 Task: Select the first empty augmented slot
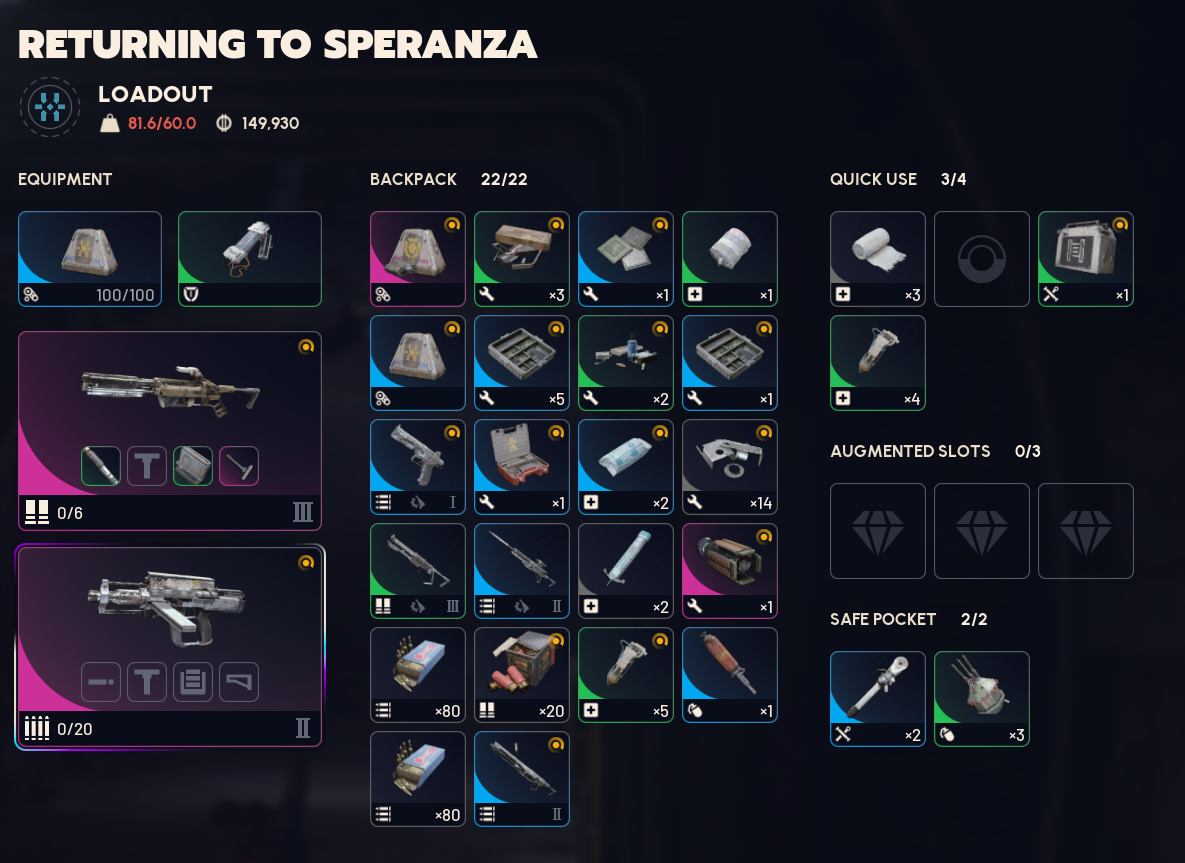tap(877, 531)
